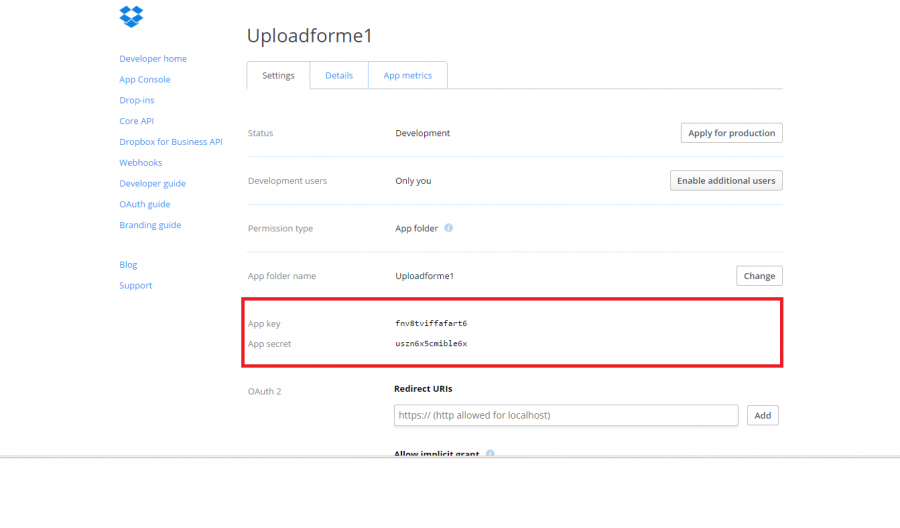Open the Core API link
900x528 pixels.
137,121
